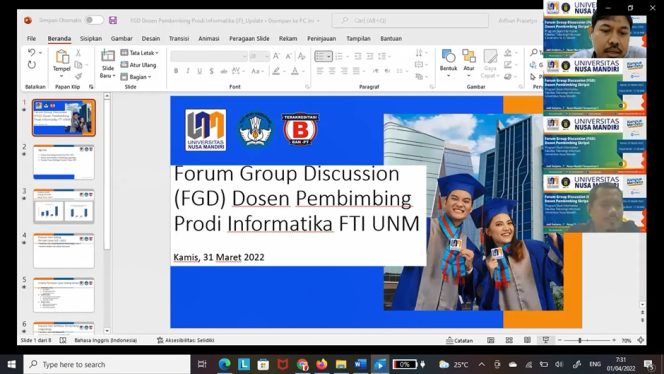This screenshot has height=374, width=664.
Task: Click in the Cari search box
Action: tap(410, 20)
